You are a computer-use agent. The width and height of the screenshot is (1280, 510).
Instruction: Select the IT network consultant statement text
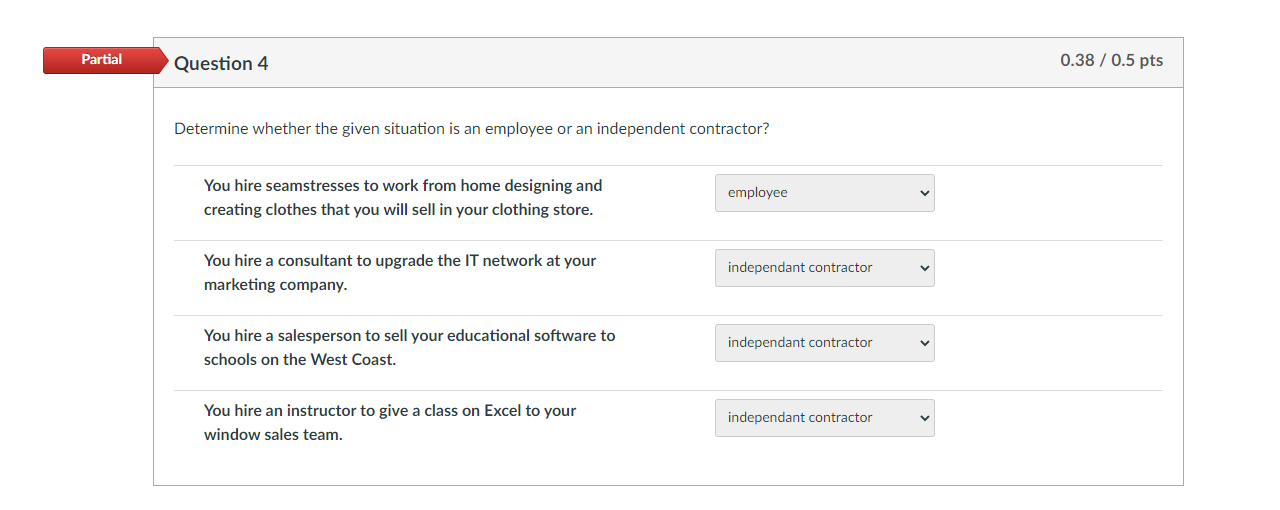tap(400, 273)
